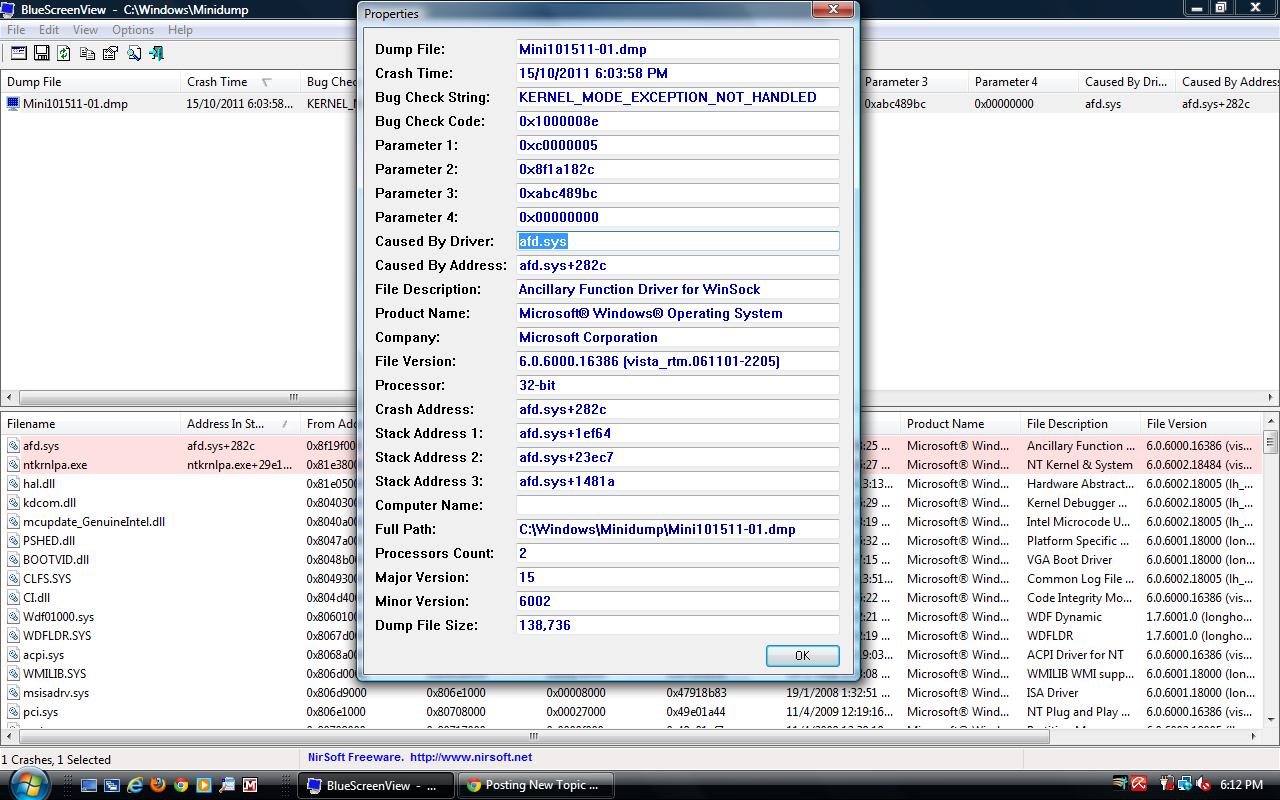Click the red M quick launch icon
1280x800 pixels.
[x=250, y=786]
